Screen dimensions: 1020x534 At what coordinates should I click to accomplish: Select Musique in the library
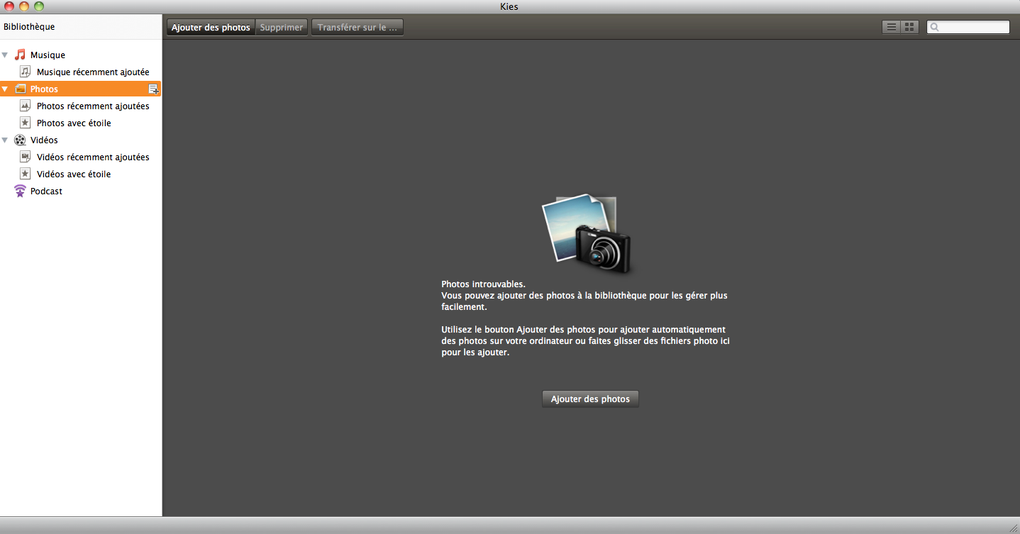[x=47, y=55]
